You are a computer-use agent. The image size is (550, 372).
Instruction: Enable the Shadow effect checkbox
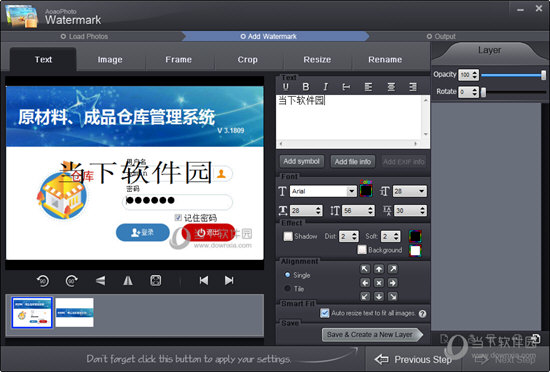coord(288,236)
